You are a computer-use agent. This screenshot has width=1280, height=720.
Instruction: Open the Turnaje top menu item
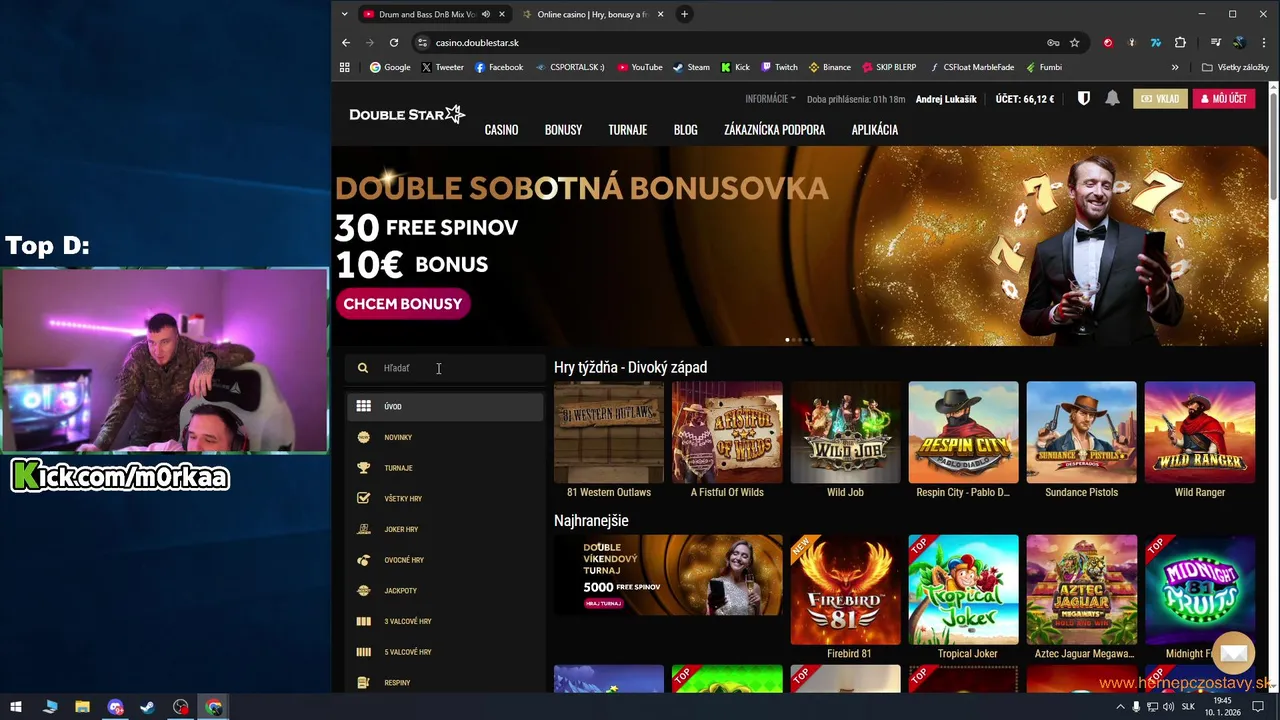click(x=627, y=130)
